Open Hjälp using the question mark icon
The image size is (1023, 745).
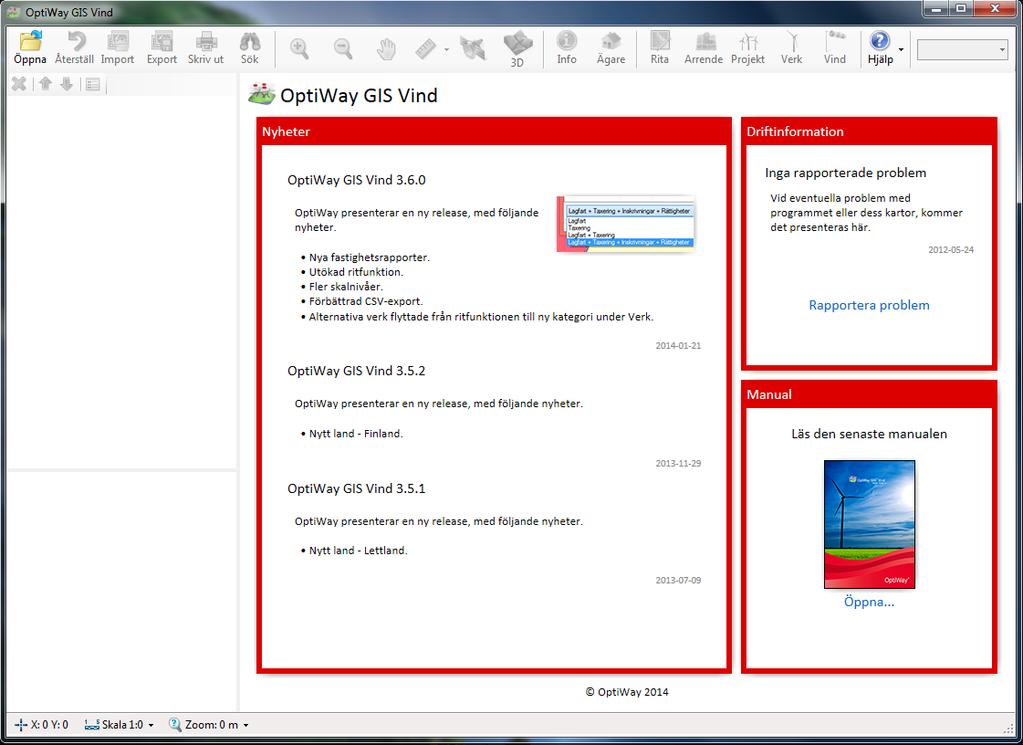[879, 41]
